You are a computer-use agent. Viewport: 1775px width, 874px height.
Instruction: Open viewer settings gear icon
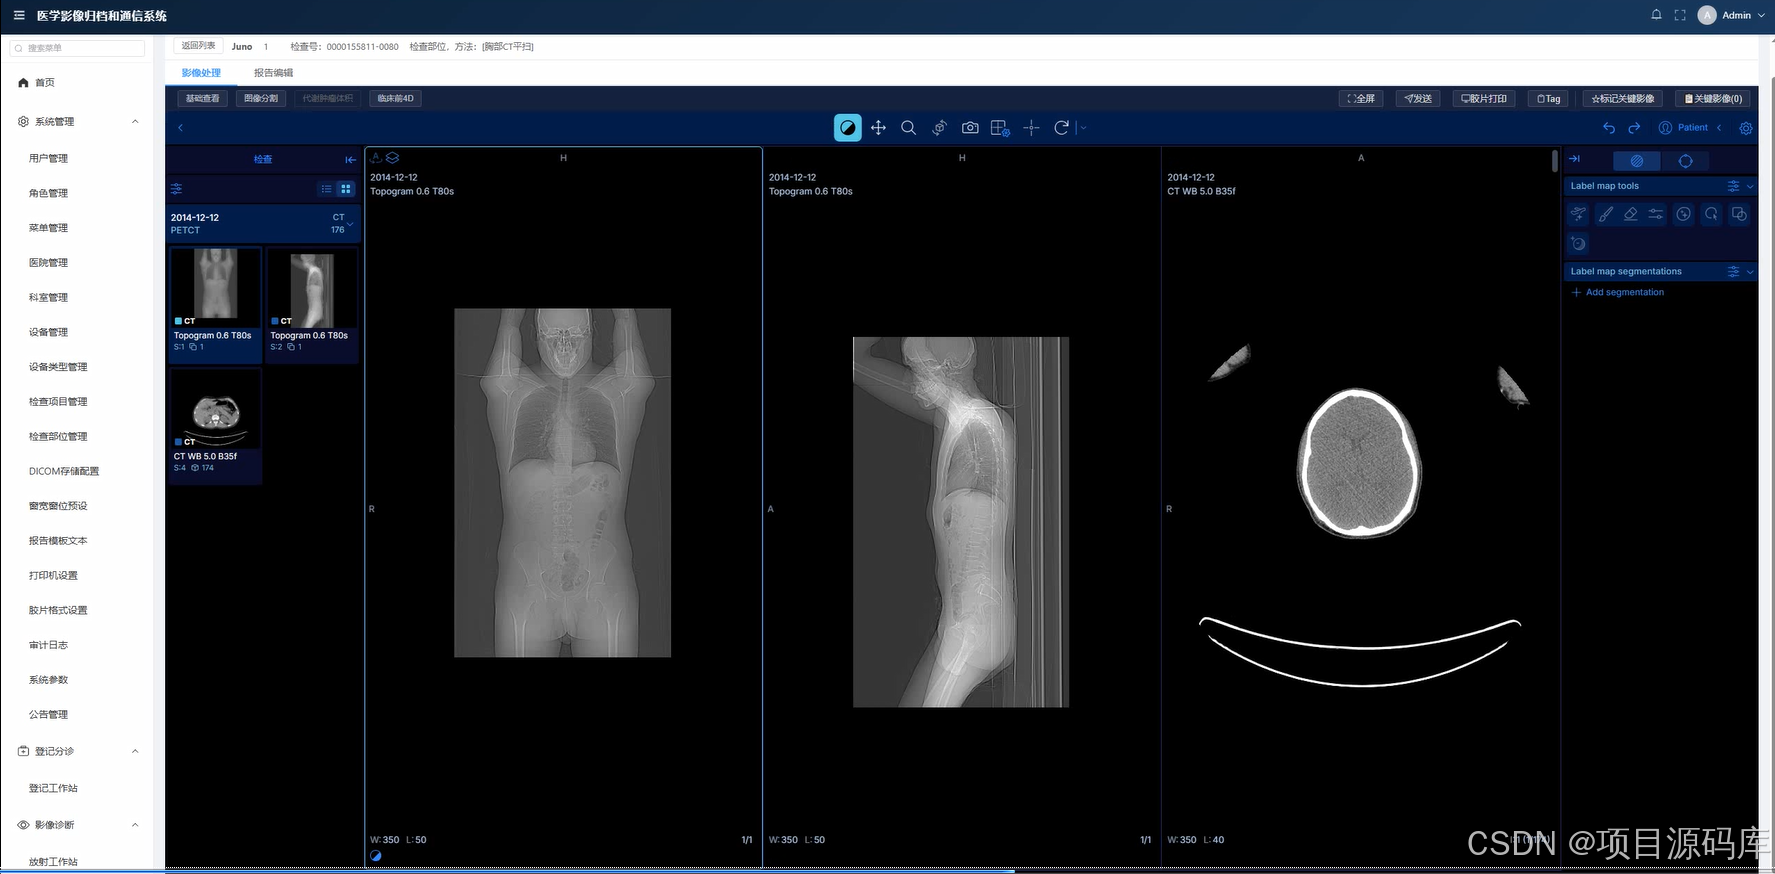tap(1746, 128)
